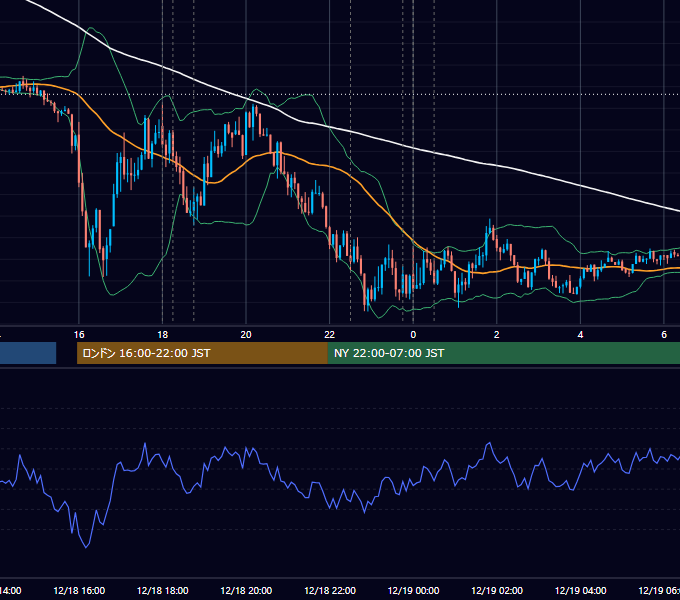Click the hour label 0 on price chart axis
Screen dimensions: 680x600
(413, 335)
